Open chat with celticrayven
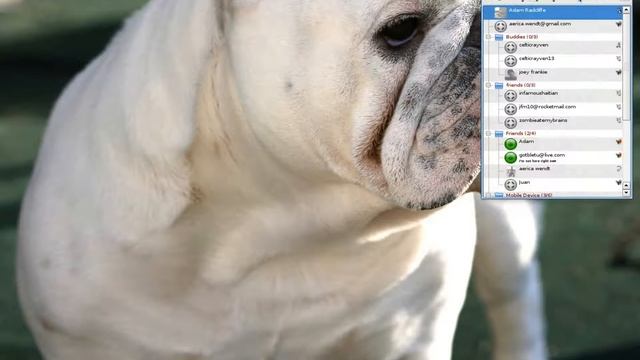Viewport: 640px width, 360px height. pos(533,45)
